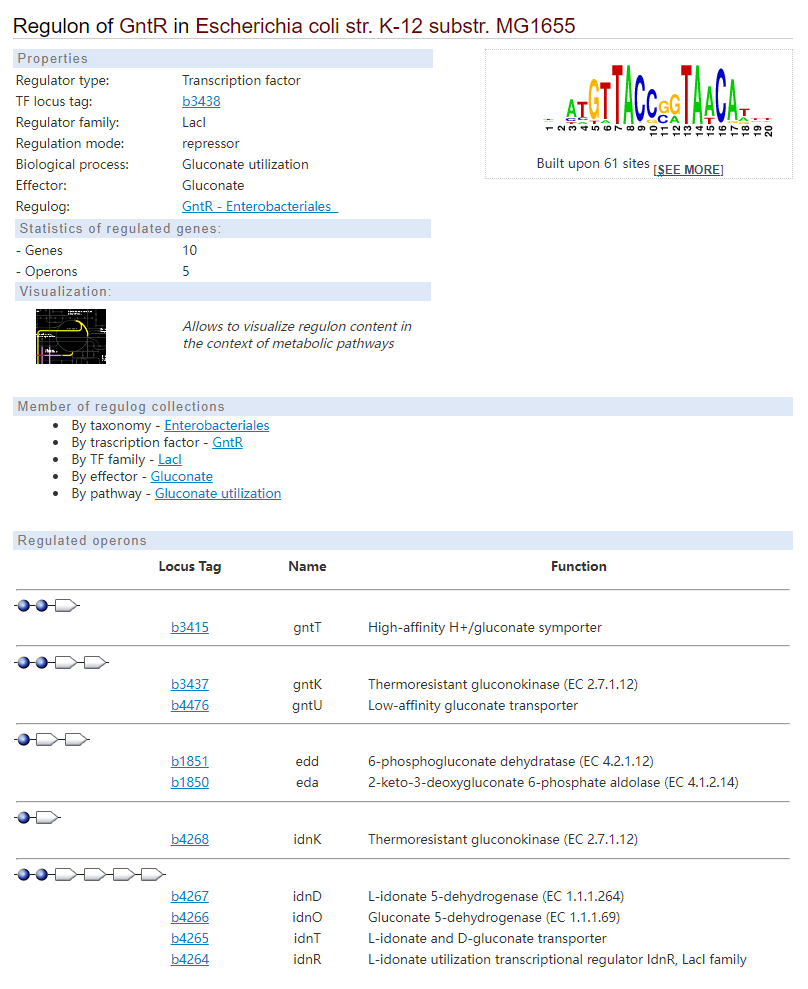
Task: Open the SEE MORE link for binding sites
Action: pyautogui.click(x=688, y=170)
